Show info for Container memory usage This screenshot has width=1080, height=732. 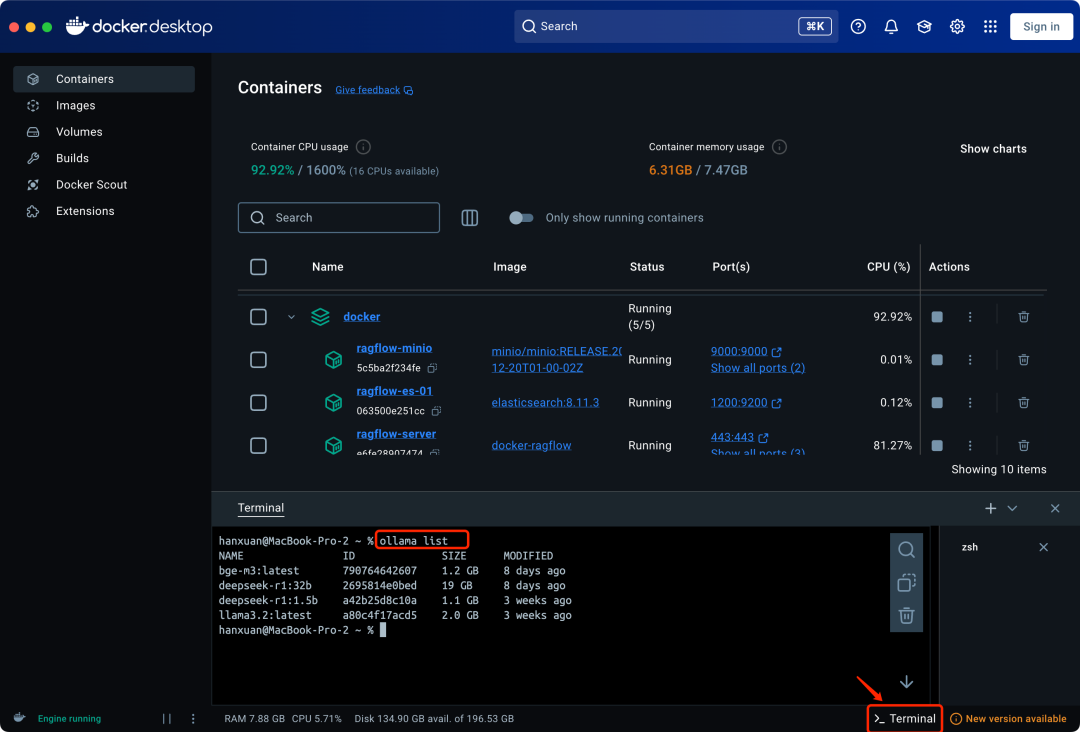pos(779,147)
